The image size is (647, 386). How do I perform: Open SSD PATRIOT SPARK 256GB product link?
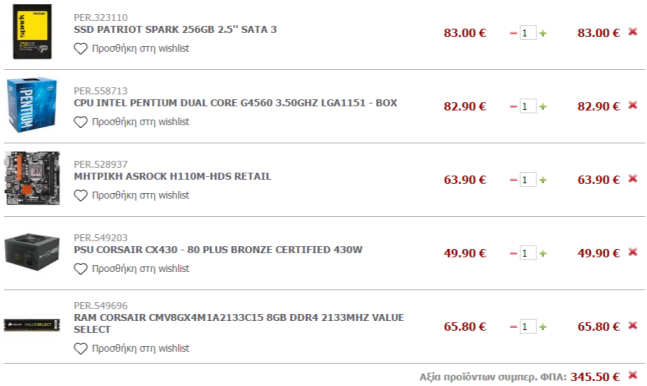coord(175,29)
